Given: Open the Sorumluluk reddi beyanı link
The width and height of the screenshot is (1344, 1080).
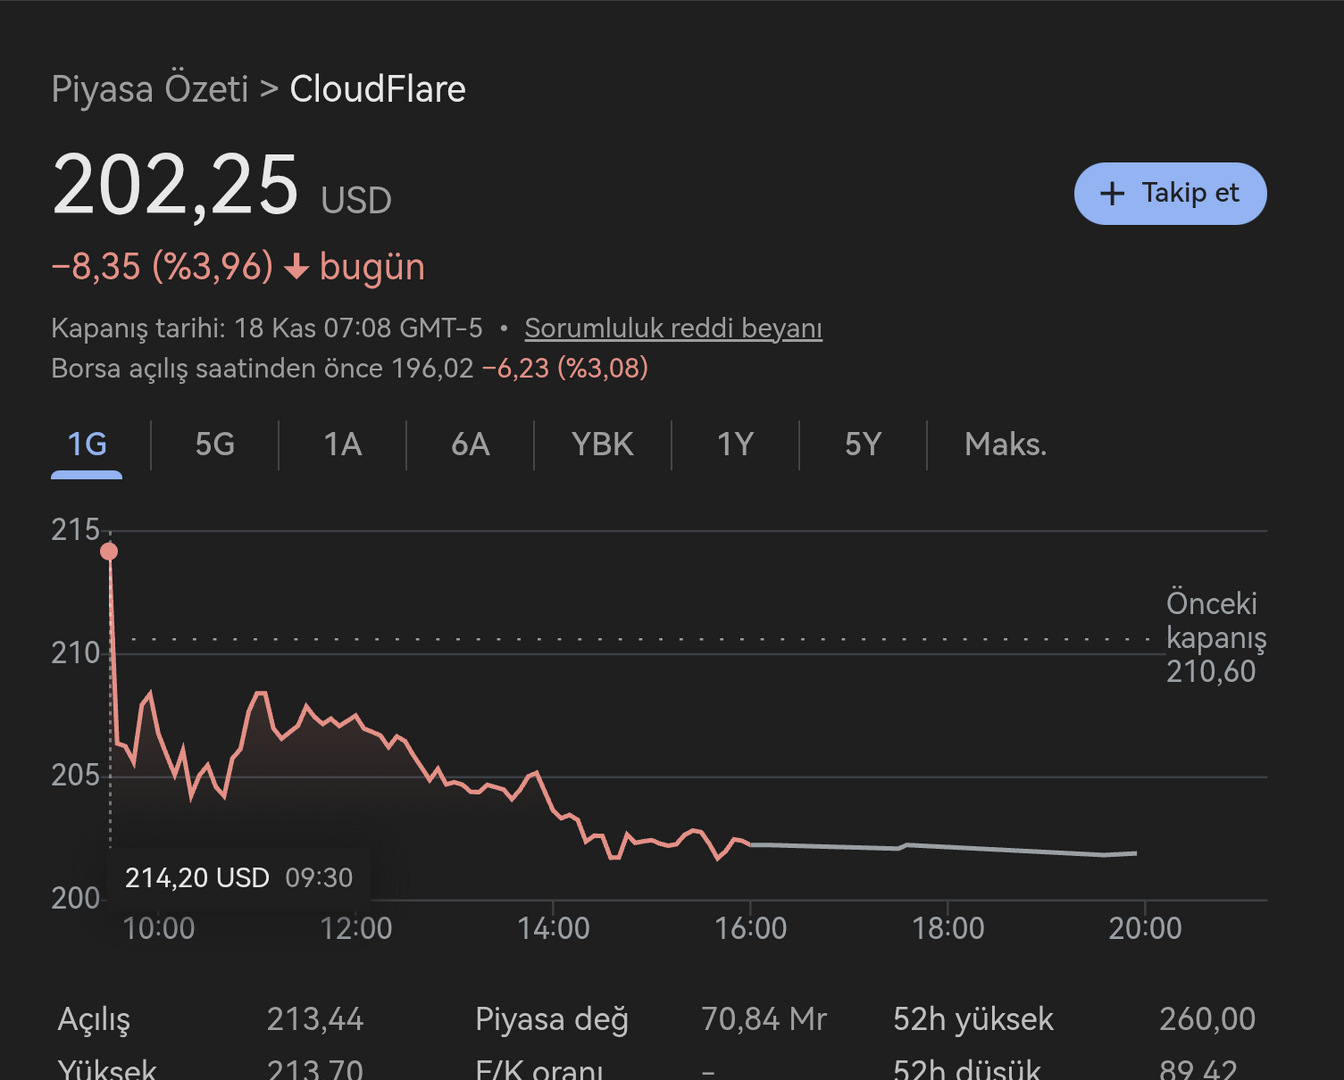Looking at the screenshot, I should pos(673,328).
